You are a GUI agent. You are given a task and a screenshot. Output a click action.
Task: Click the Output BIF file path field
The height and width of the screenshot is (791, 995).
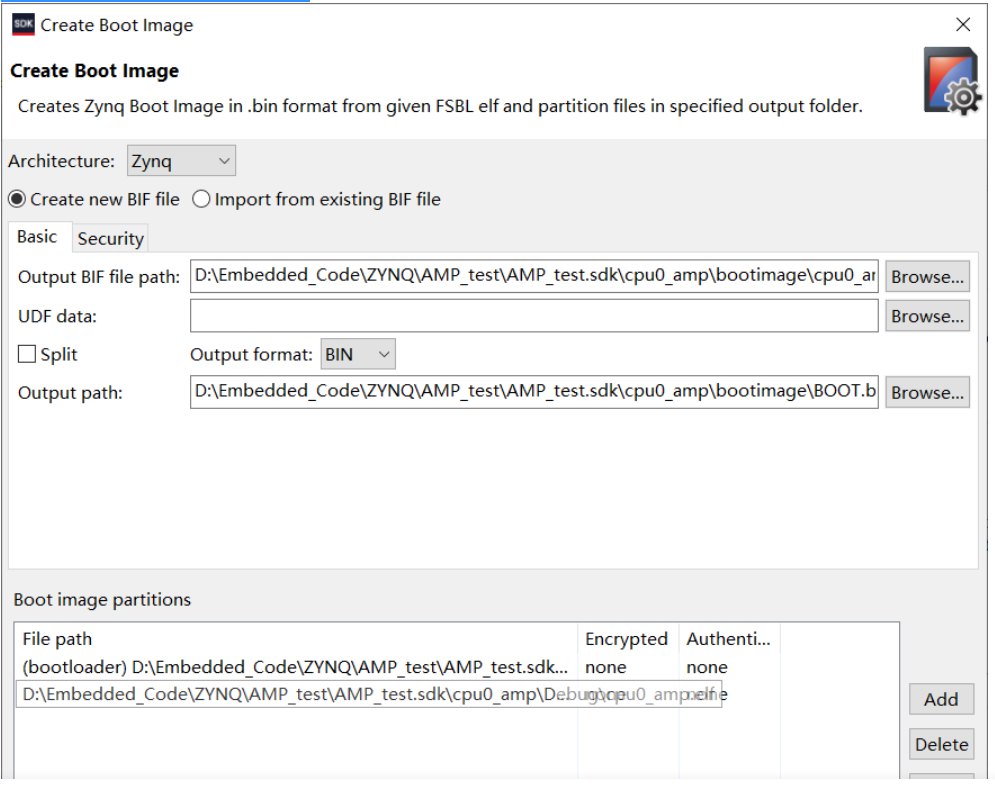[x=534, y=277]
